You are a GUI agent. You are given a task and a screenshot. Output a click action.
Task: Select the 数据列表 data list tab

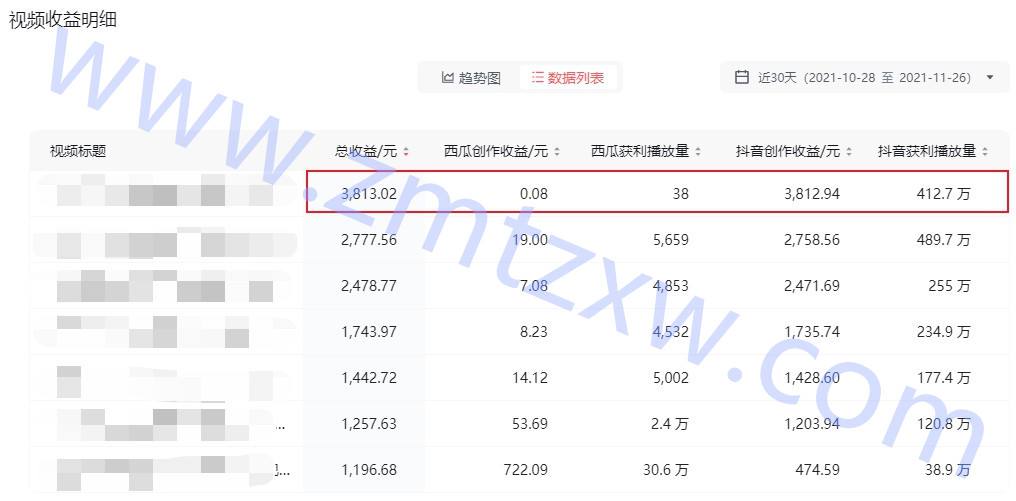point(568,78)
